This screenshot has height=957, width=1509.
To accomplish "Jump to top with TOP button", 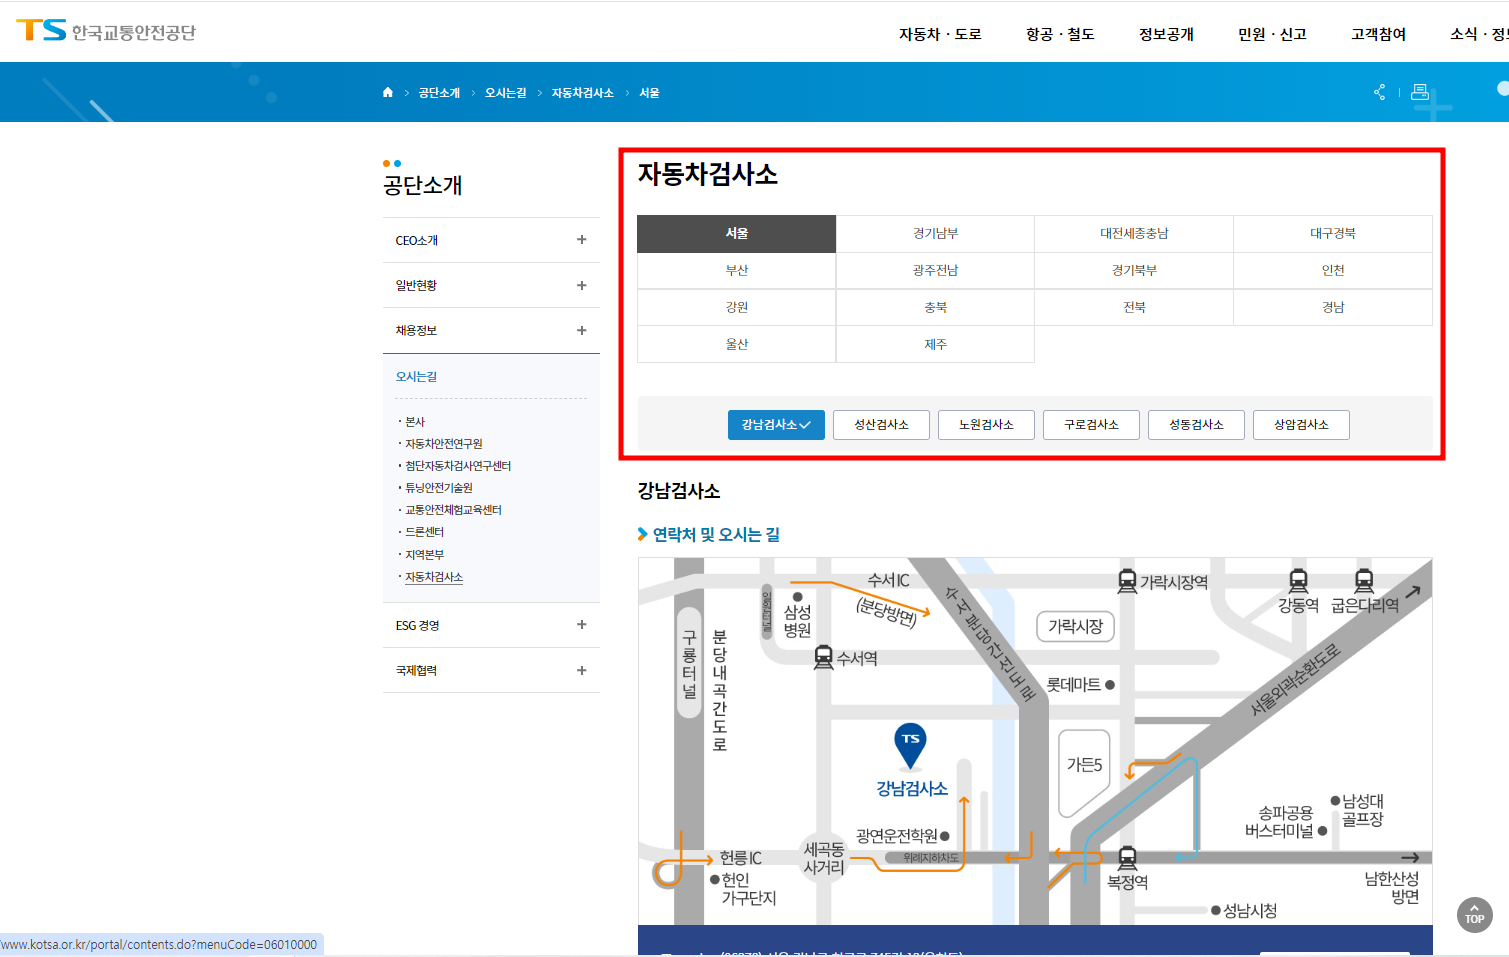I will pyautogui.click(x=1475, y=915).
